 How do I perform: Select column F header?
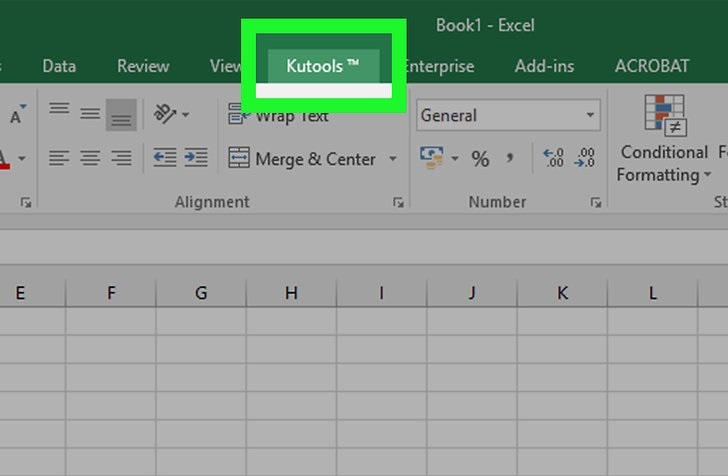point(111,293)
